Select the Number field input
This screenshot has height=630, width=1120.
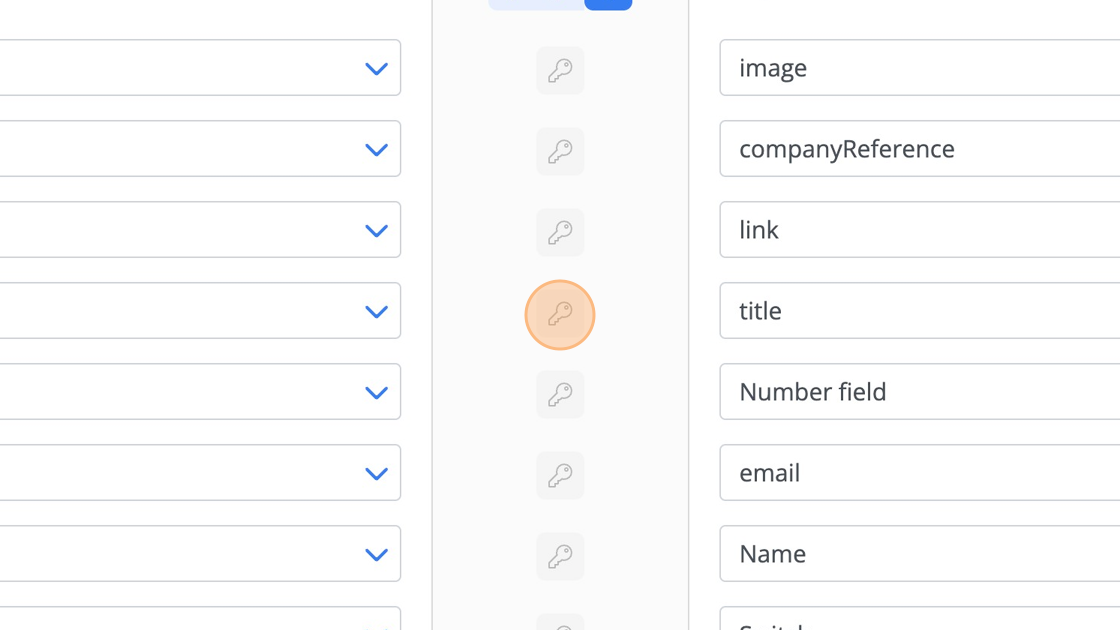tap(920, 391)
